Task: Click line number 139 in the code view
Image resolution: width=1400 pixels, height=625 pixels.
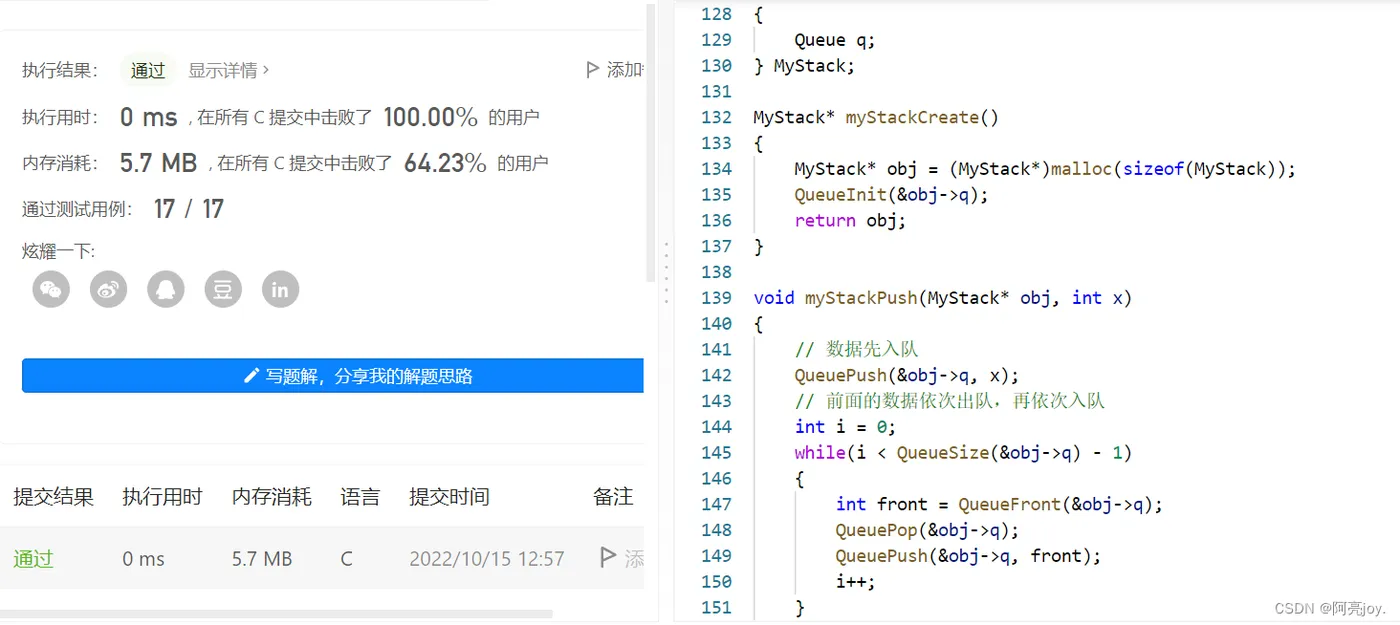Action: pos(717,297)
